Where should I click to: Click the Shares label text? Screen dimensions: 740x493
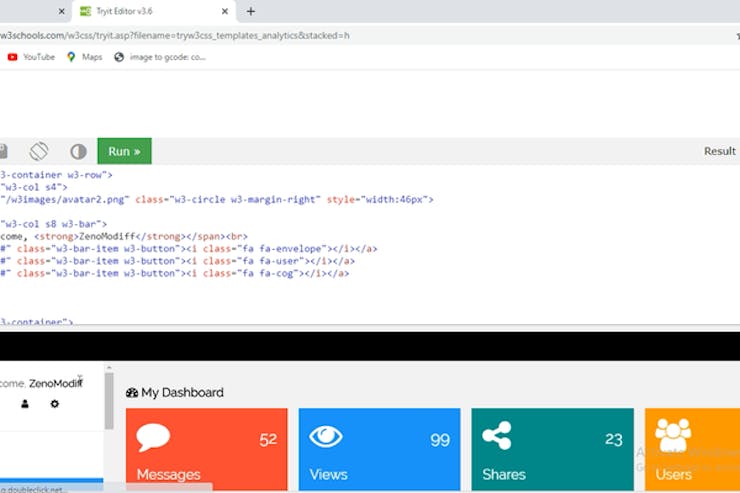coord(504,474)
